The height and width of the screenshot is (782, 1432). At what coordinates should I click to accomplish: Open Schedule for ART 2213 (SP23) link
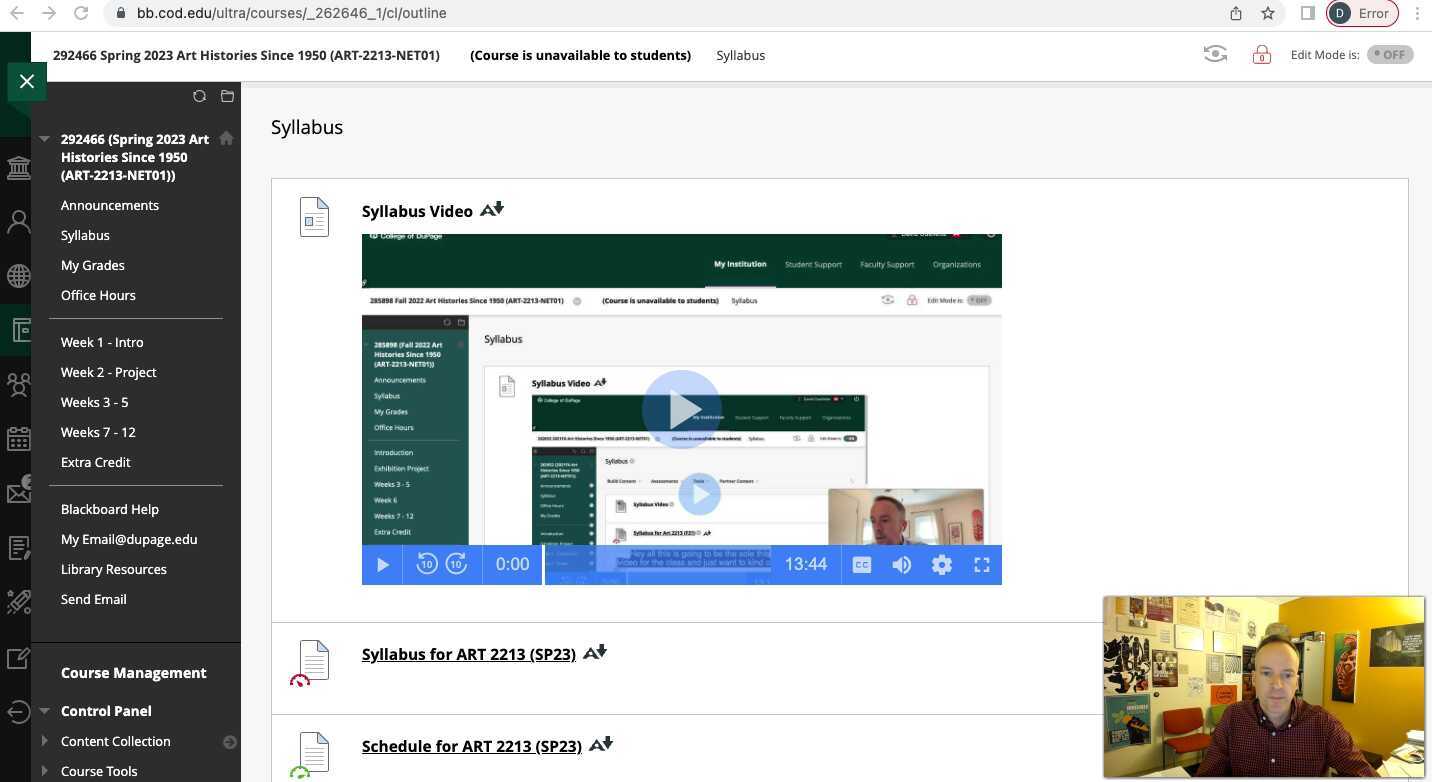pos(471,746)
